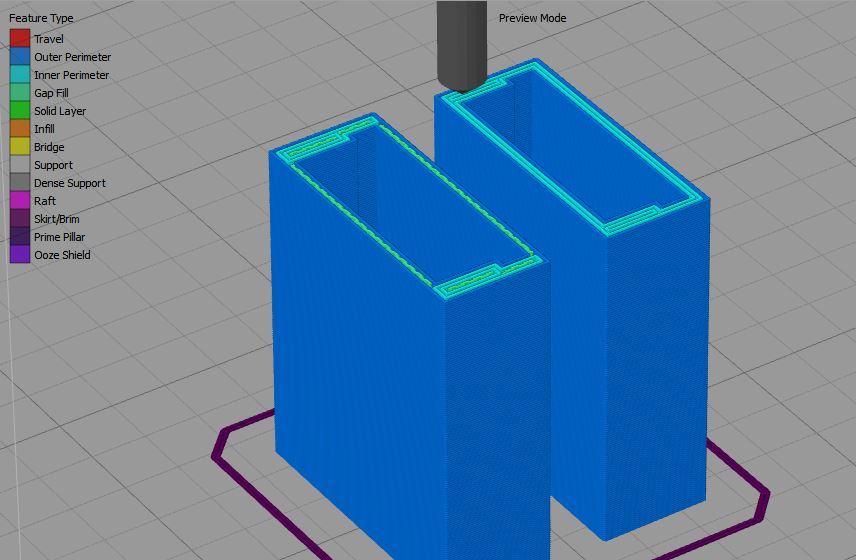Click the Skirt/Brim color swatch

point(20,218)
